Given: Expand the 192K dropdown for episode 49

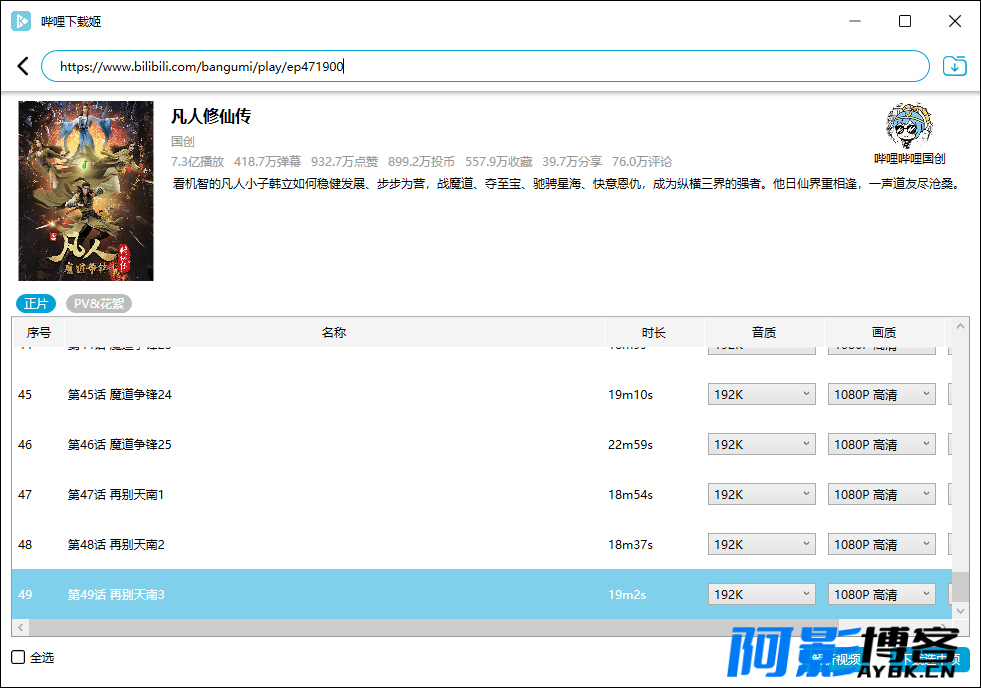Looking at the screenshot, I should [761, 595].
